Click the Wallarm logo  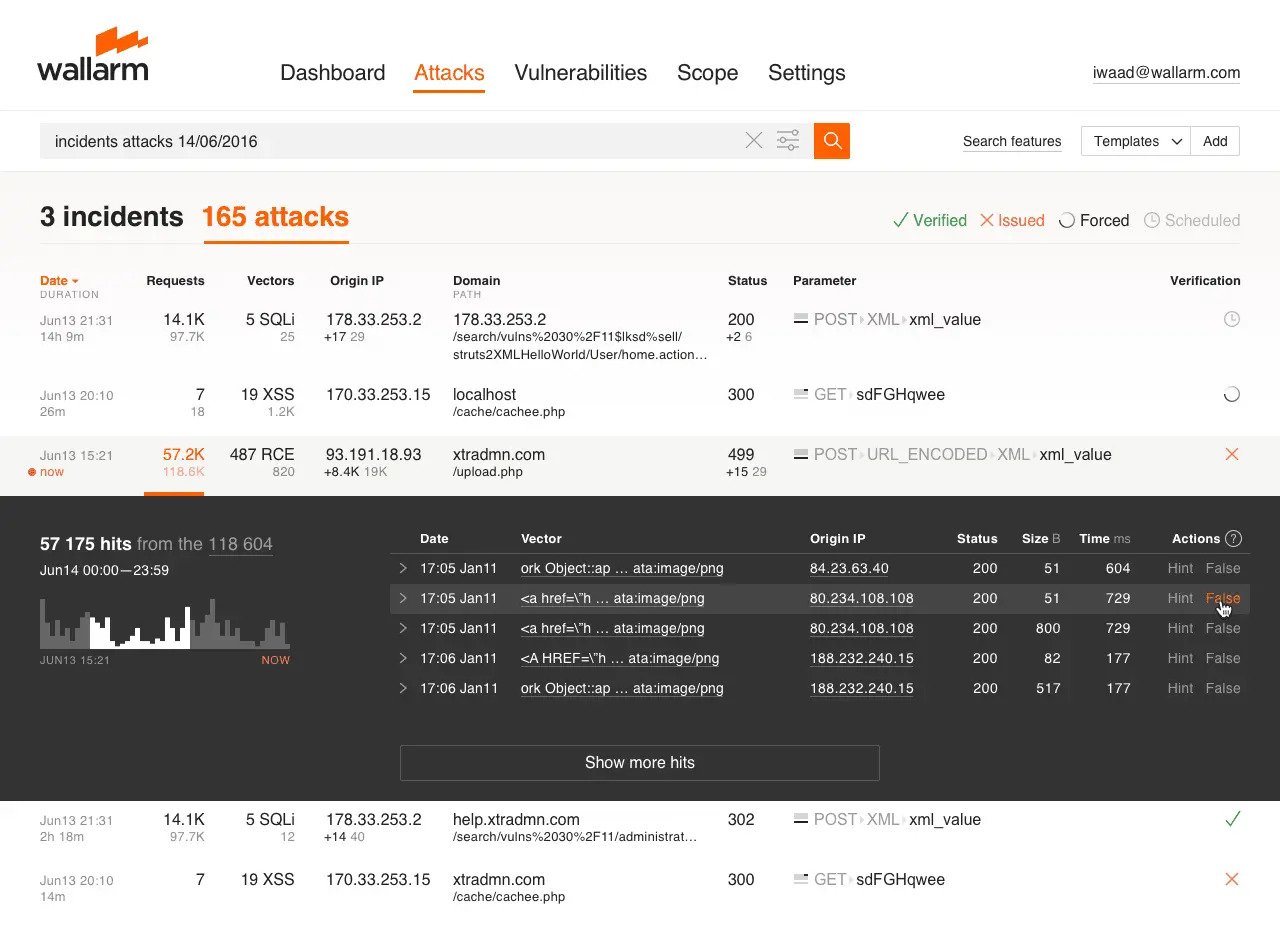pyautogui.click(x=92, y=55)
